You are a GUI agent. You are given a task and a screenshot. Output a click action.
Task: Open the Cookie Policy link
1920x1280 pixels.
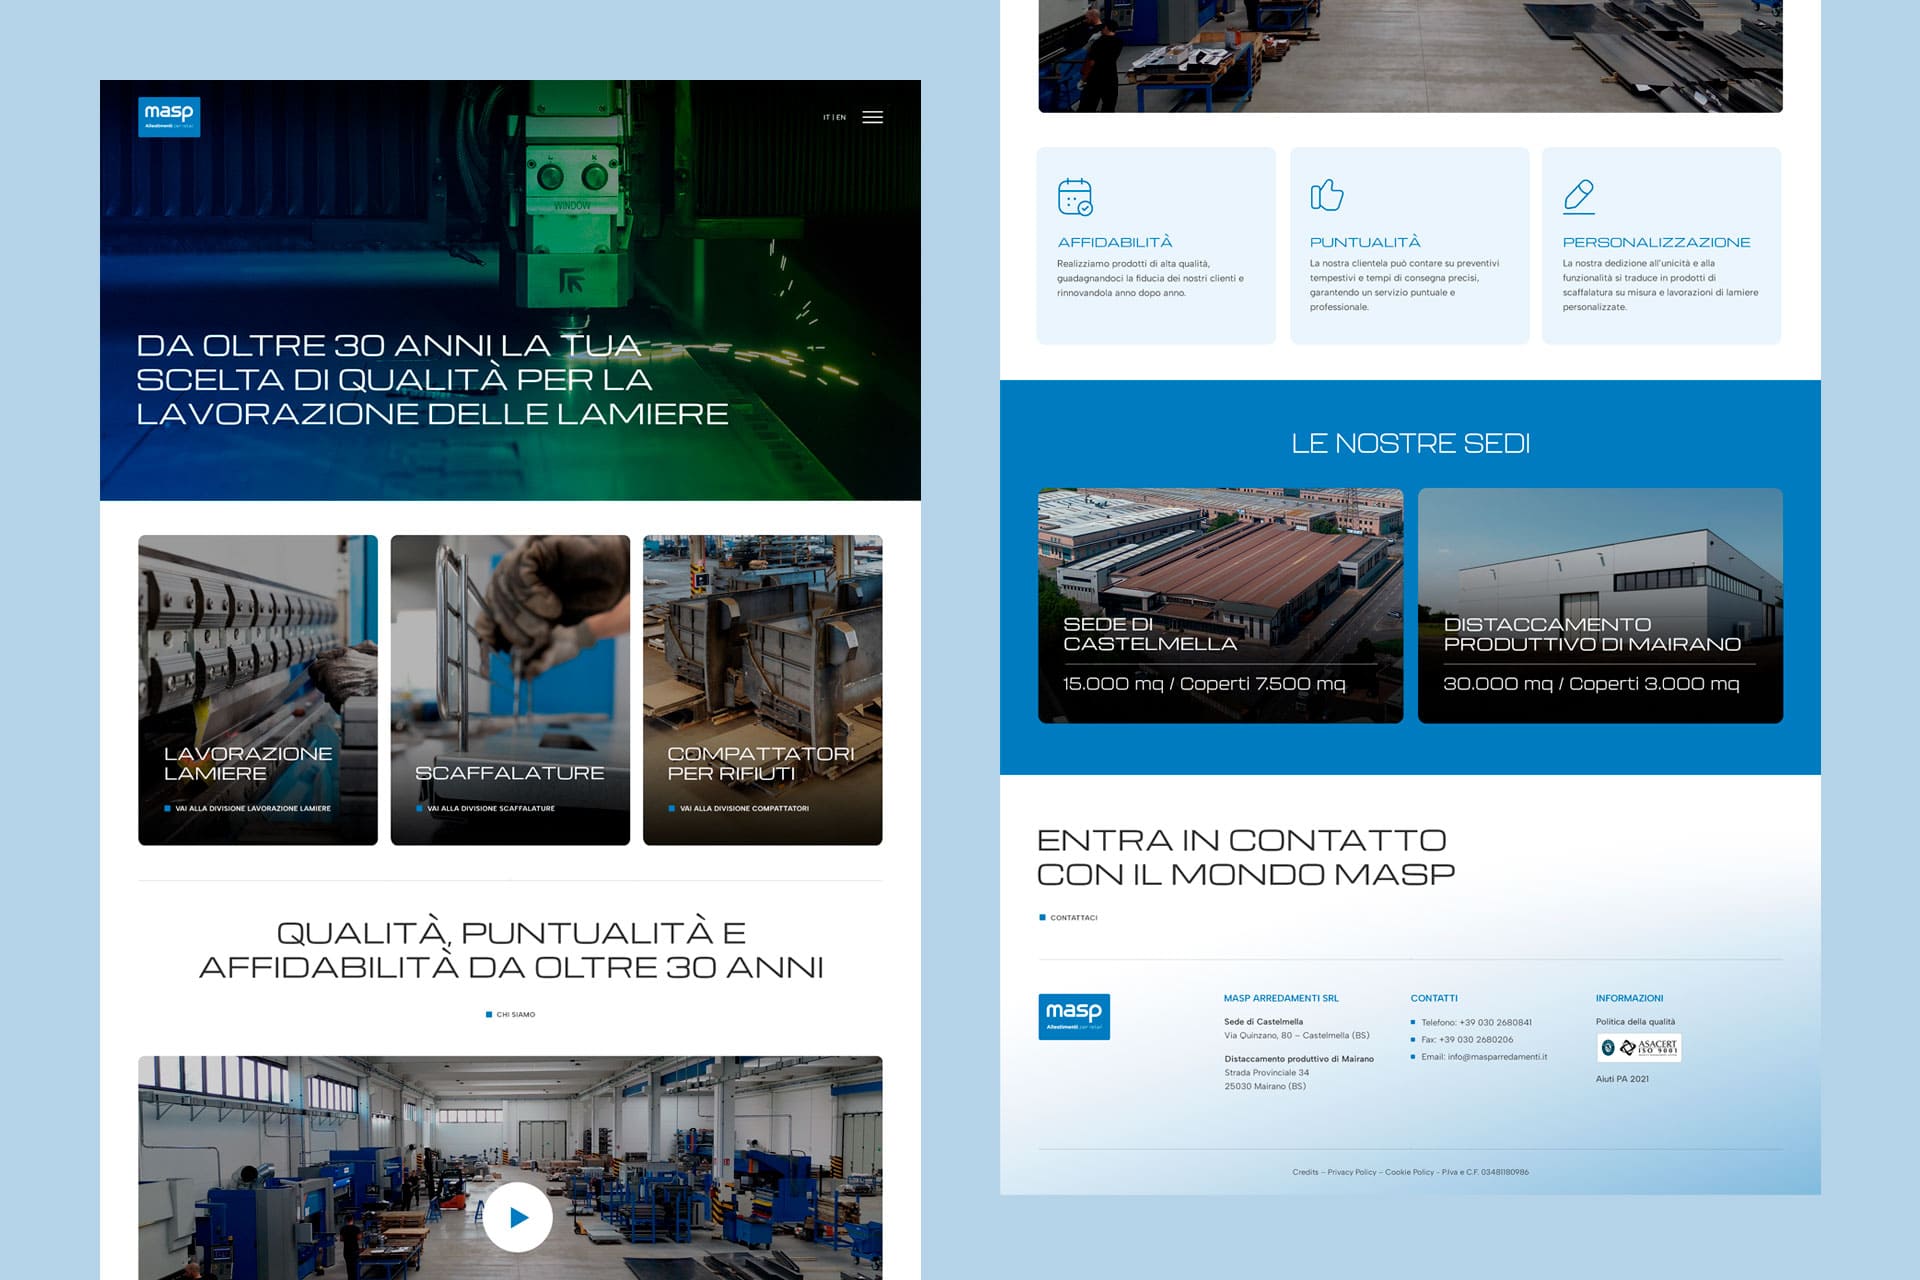coord(1409,1172)
